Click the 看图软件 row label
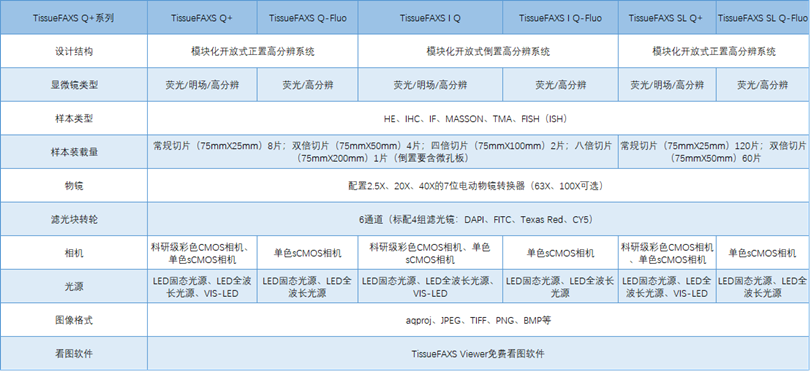The height and width of the screenshot is (371, 810). point(74,353)
